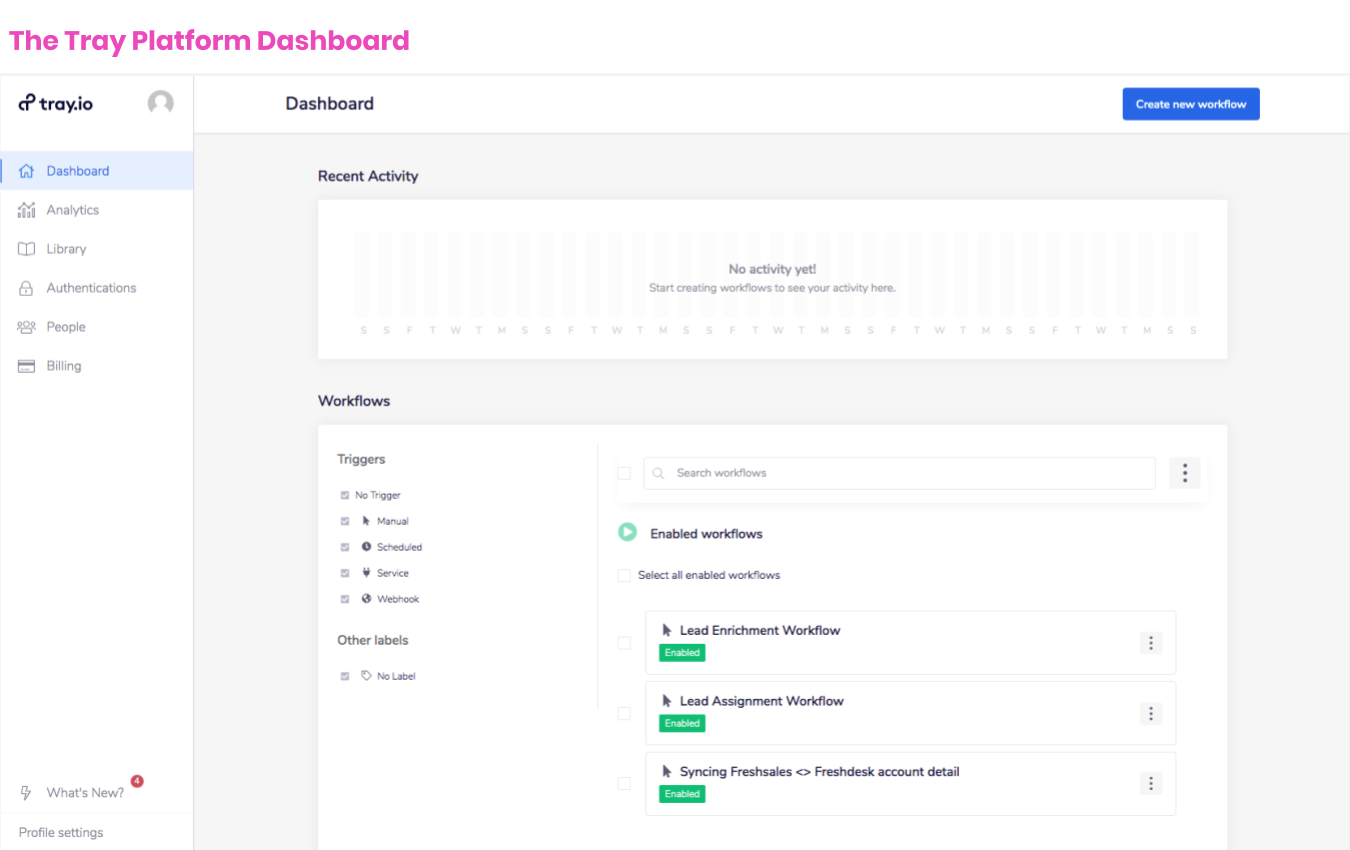Viewport: 1350px width, 850px height.
Task: Click the Authentications lock icon
Action: coord(27,288)
